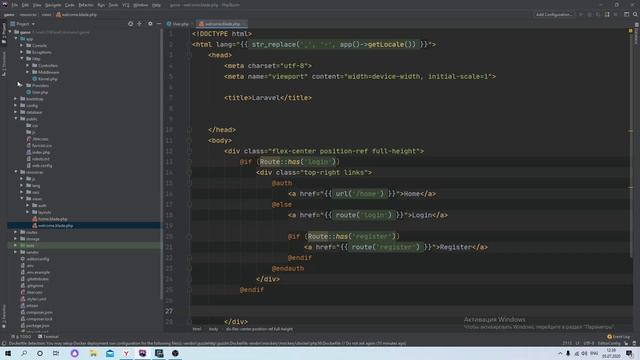This screenshot has height=360, width=640.
Task: Collapse the public folder
Action: [x=16, y=119]
